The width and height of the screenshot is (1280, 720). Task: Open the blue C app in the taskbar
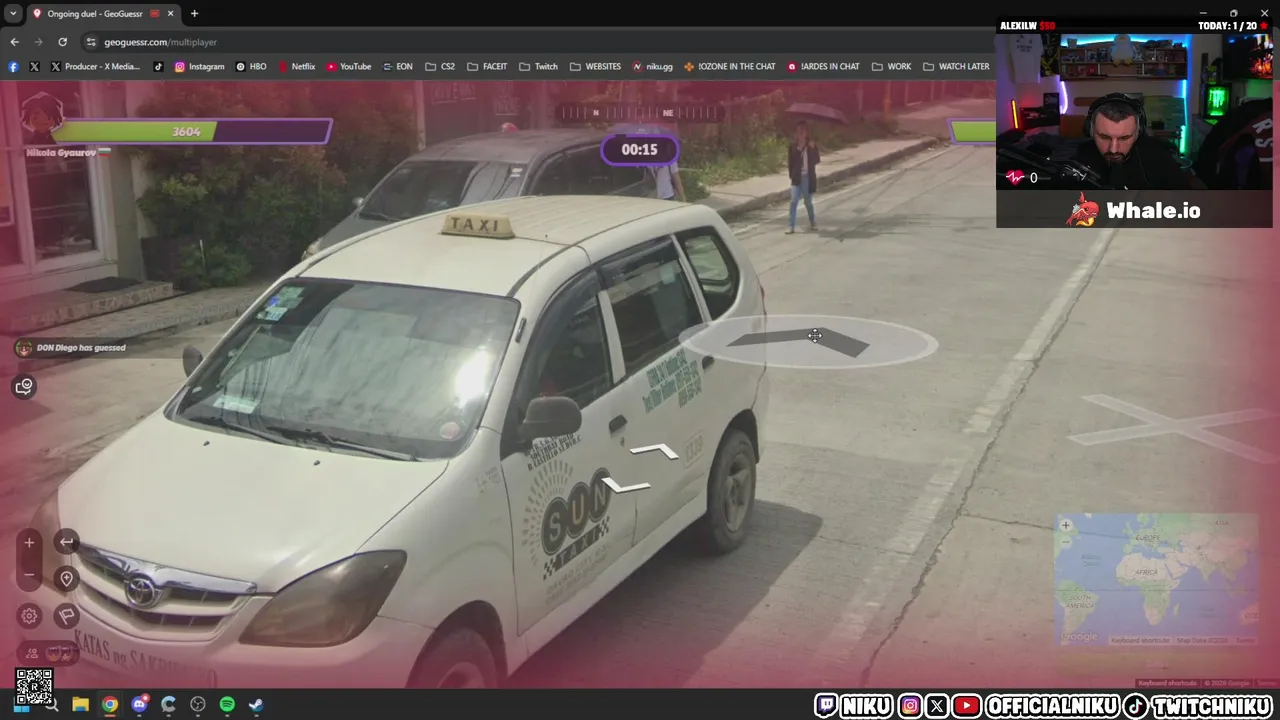[168, 705]
